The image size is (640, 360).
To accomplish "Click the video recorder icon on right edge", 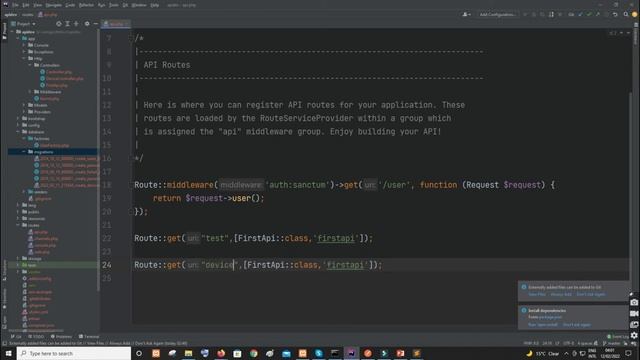I will 634,313.
